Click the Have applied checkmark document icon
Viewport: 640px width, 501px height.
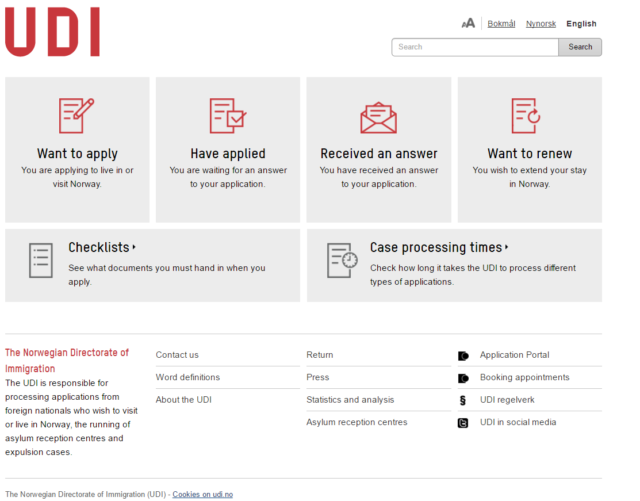[228, 116]
